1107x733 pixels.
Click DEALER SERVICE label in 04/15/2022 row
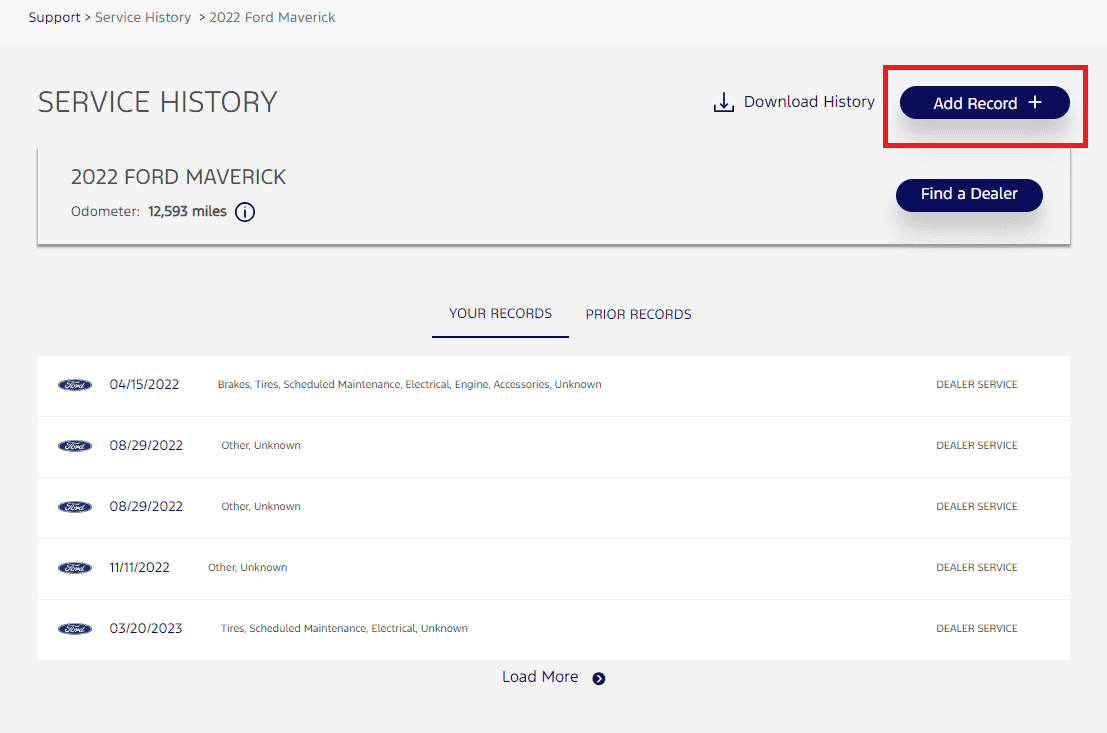(x=976, y=385)
